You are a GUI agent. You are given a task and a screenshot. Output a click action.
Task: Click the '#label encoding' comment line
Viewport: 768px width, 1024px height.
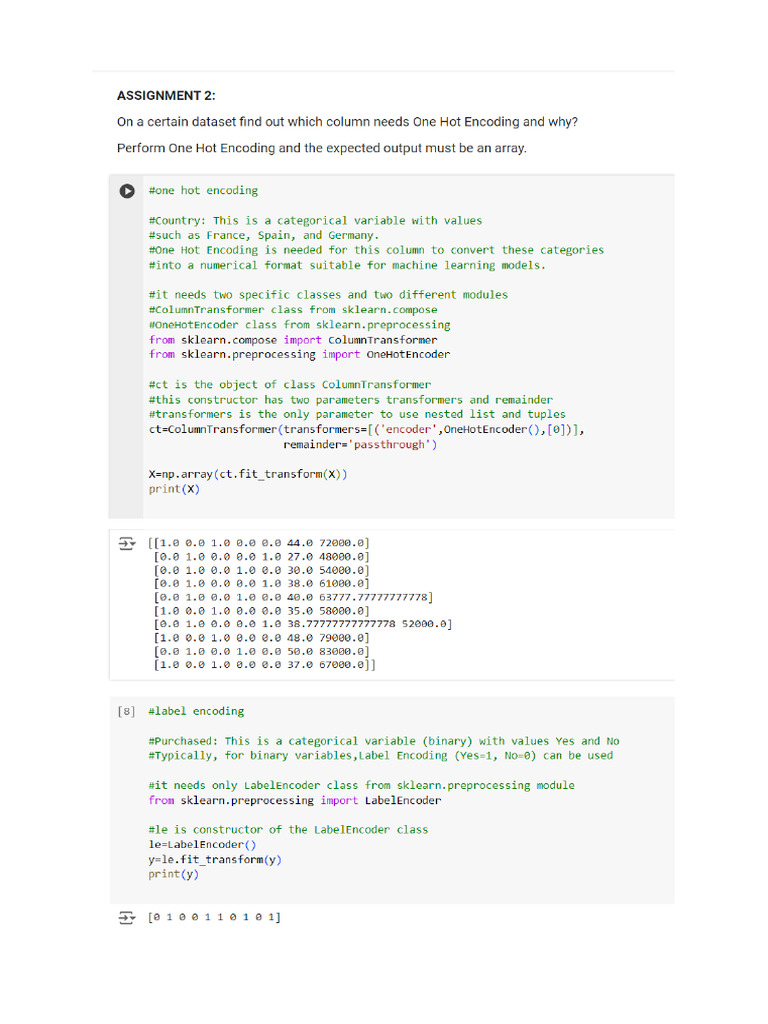[x=196, y=711]
